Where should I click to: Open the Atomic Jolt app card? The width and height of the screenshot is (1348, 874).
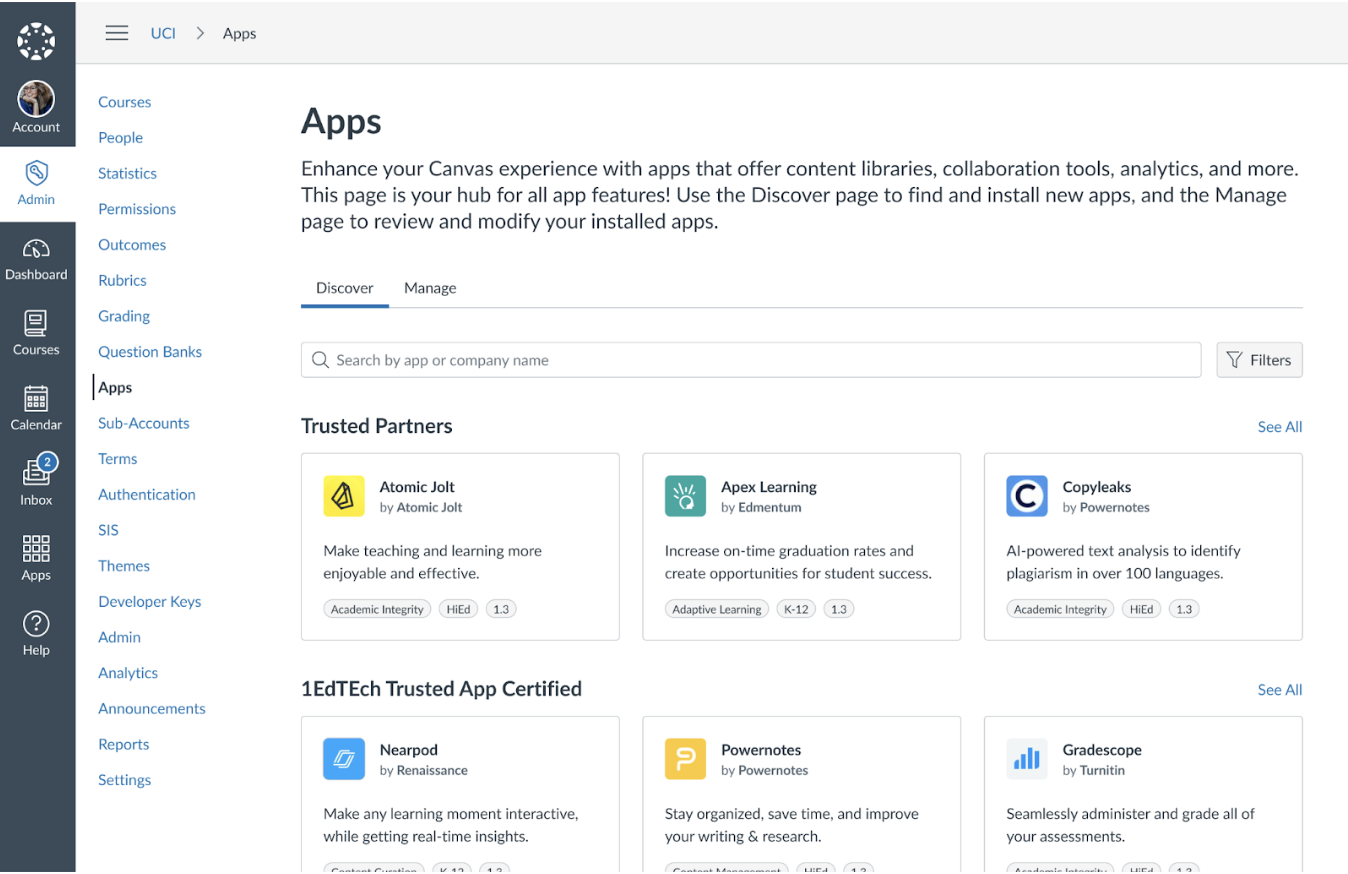pos(460,546)
